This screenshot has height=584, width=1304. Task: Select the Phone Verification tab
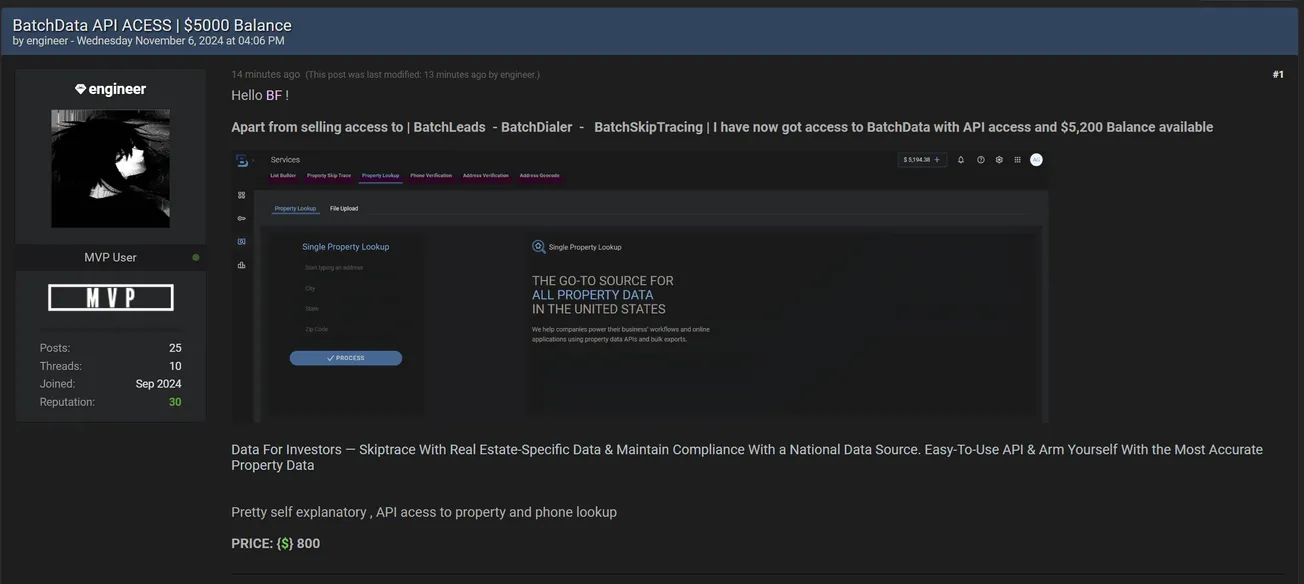[x=431, y=176]
